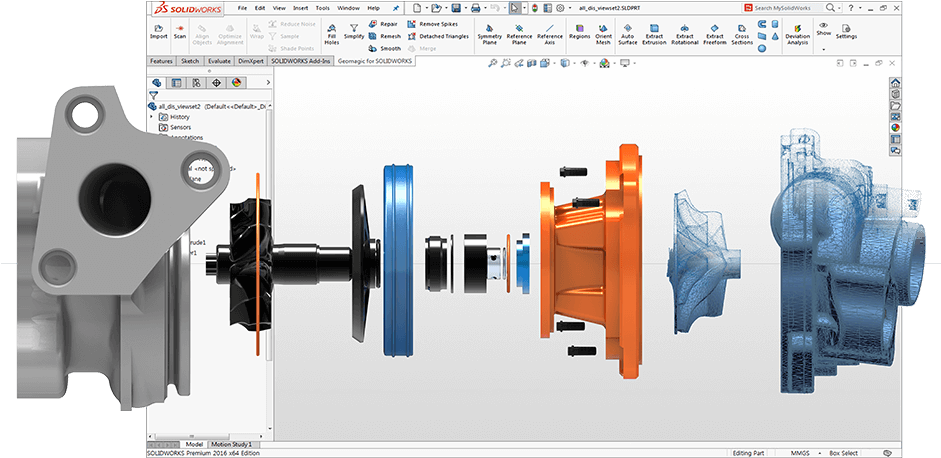
Task: Open the DisplayManager color-ball tab
Action: (x=236, y=83)
